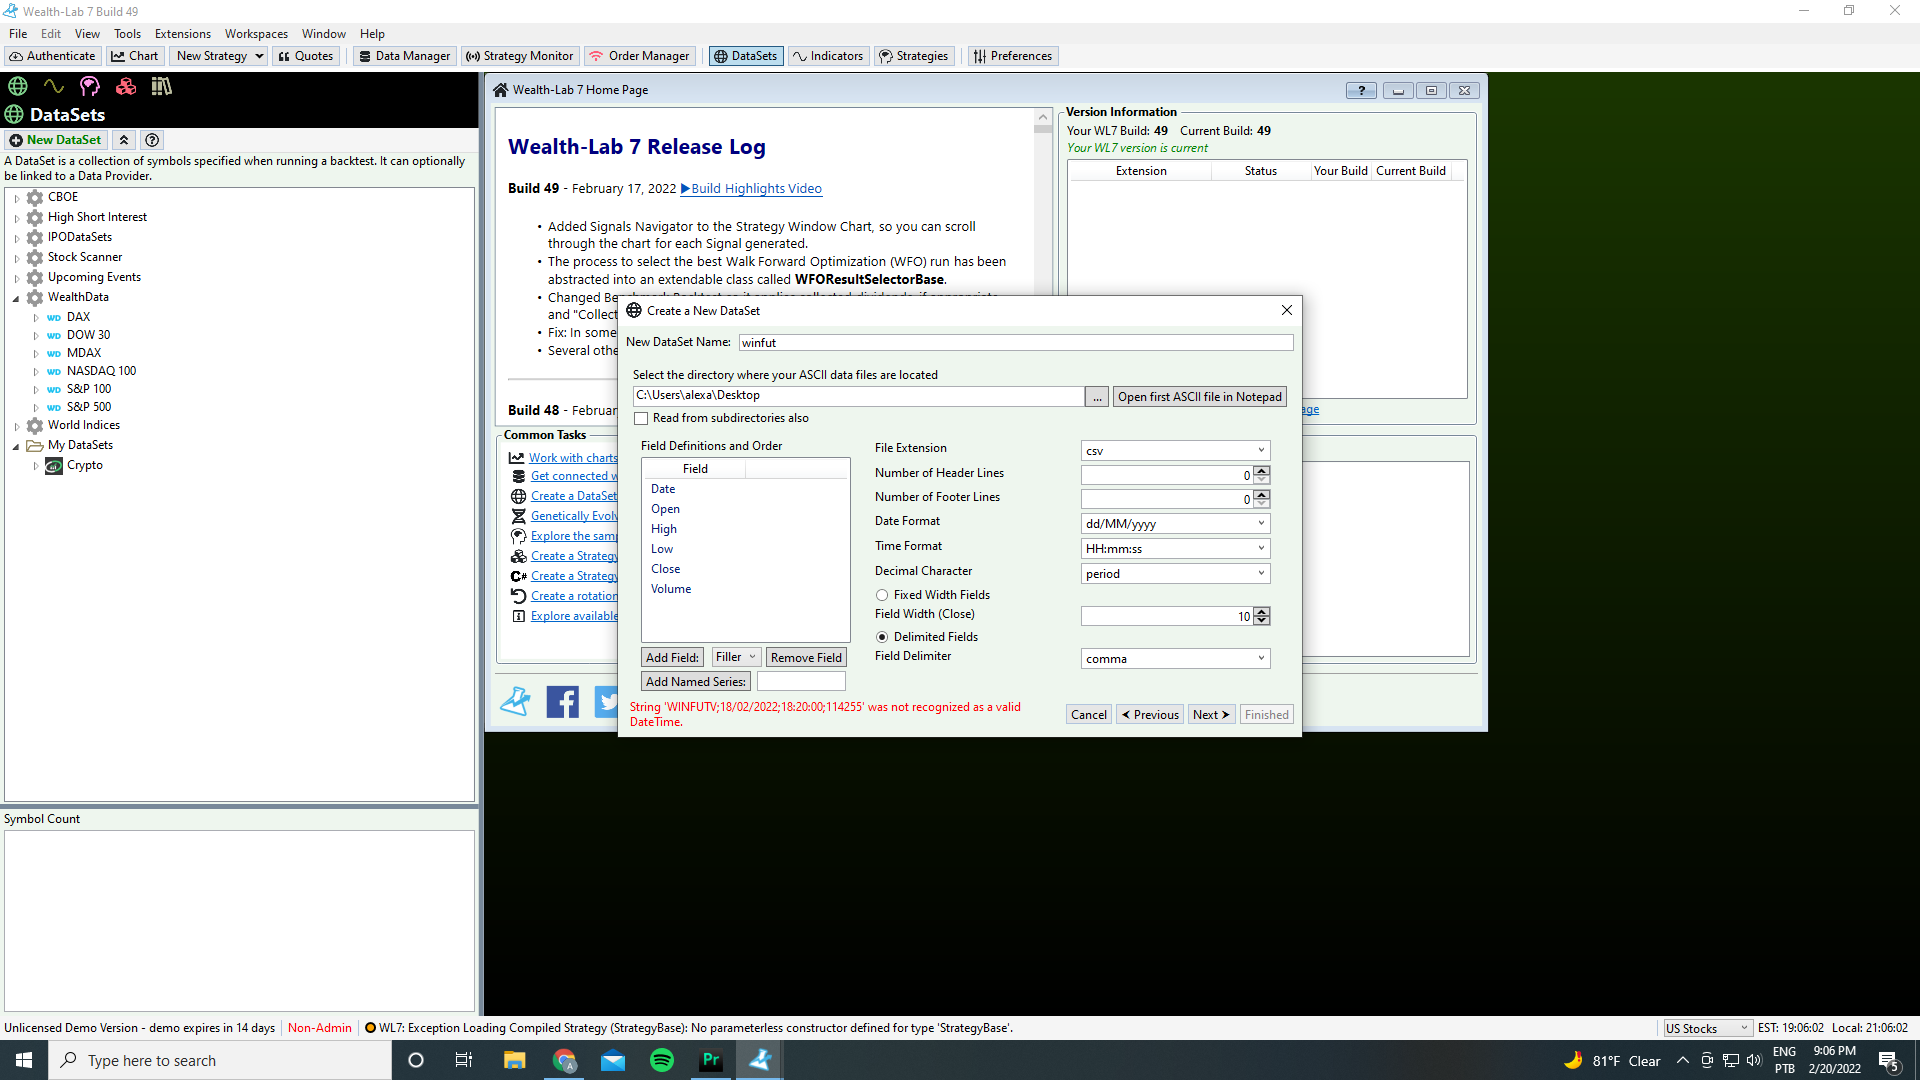Open Preferences from toolbar
Screen dimensions: 1920x1080
pos(1013,56)
